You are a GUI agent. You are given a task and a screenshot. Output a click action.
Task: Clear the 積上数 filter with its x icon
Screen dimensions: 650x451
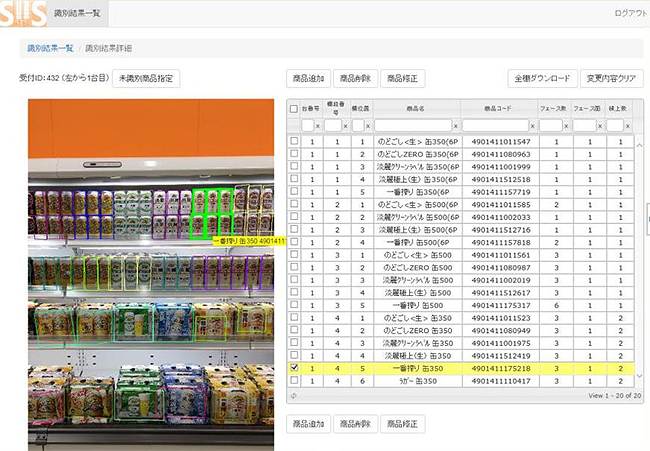click(628, 126)
